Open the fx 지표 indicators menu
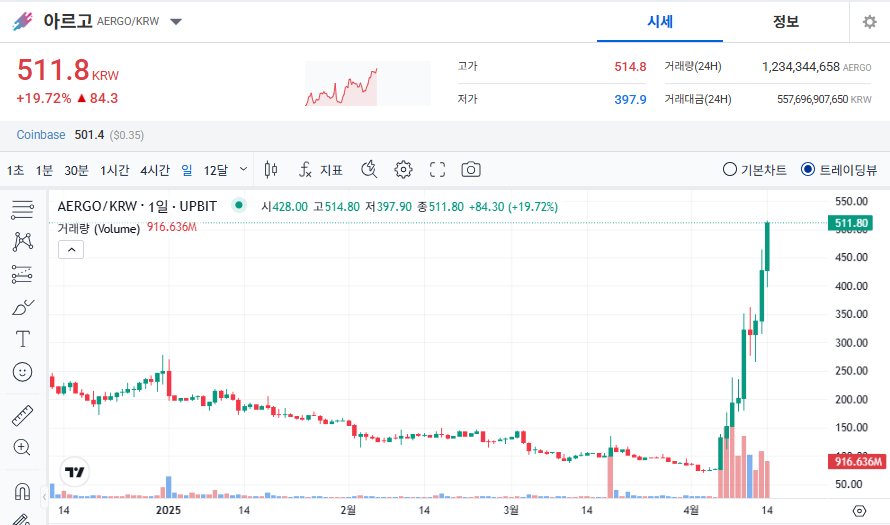This screenshot has height=525, width=890. coord(320,169)
